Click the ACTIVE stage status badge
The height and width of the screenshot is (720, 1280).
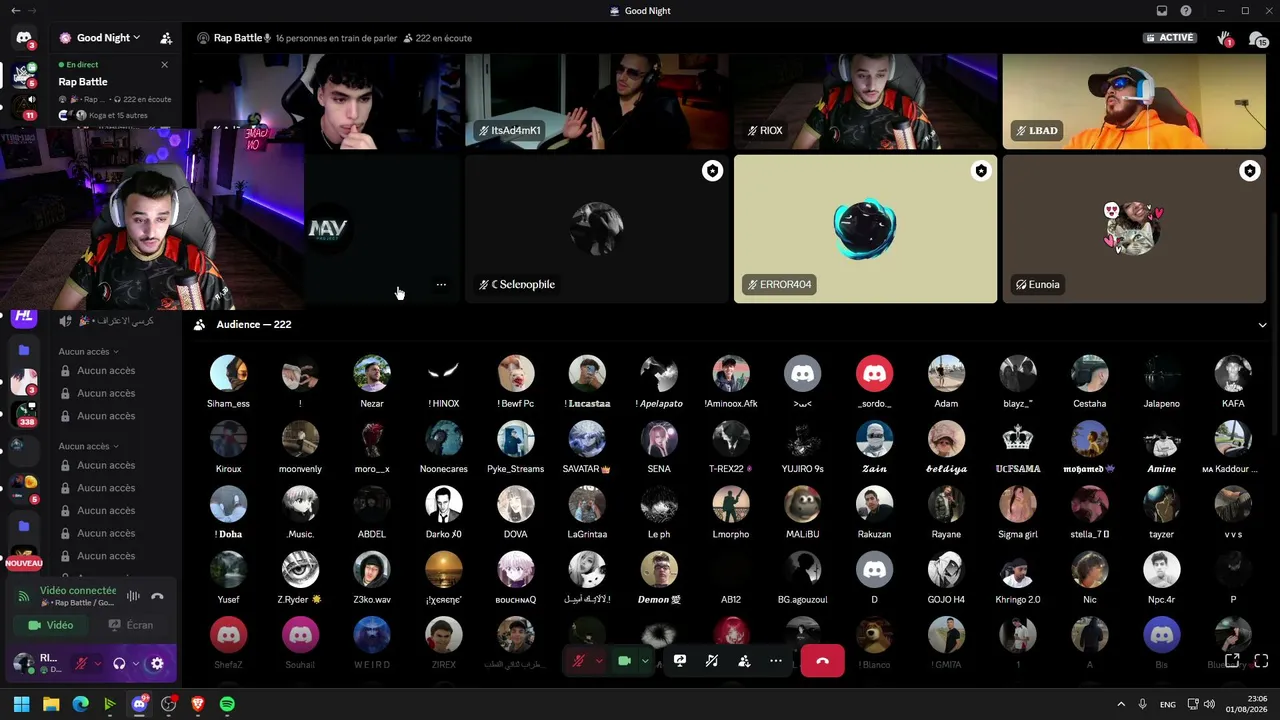pyautogui.click(x=1170, y=38)
